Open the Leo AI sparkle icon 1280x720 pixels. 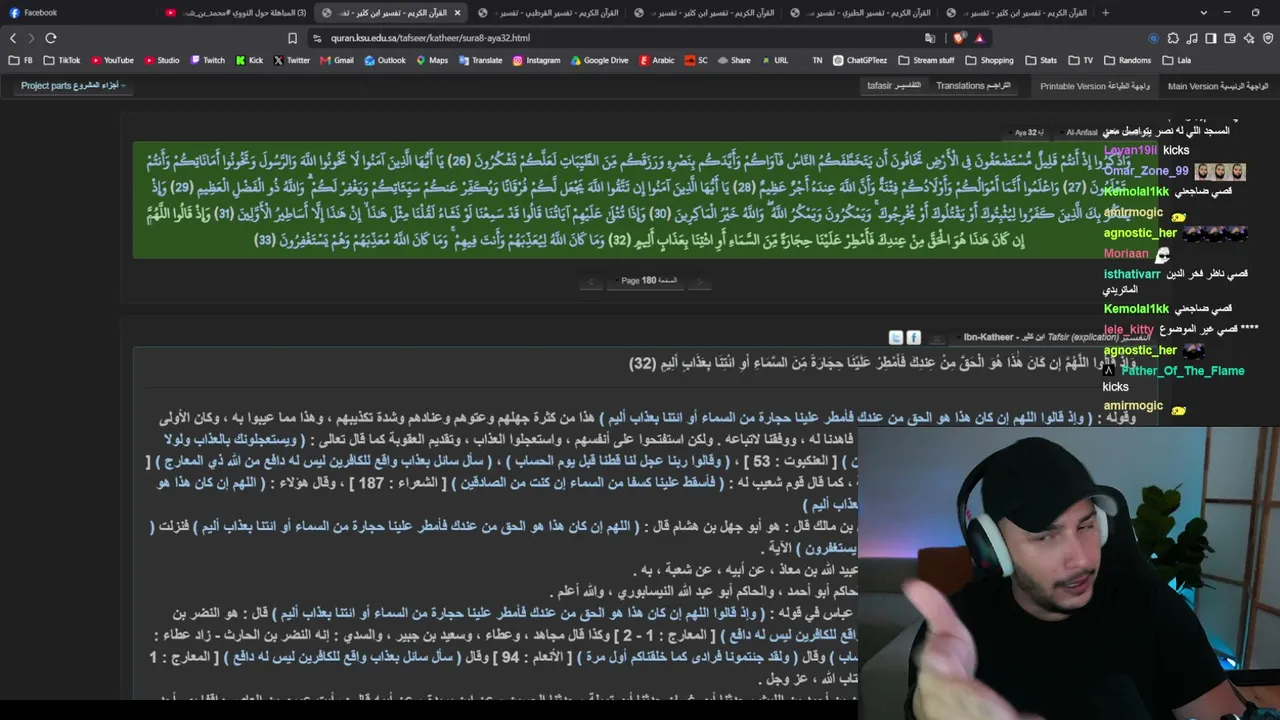(x=1249, y=38)
